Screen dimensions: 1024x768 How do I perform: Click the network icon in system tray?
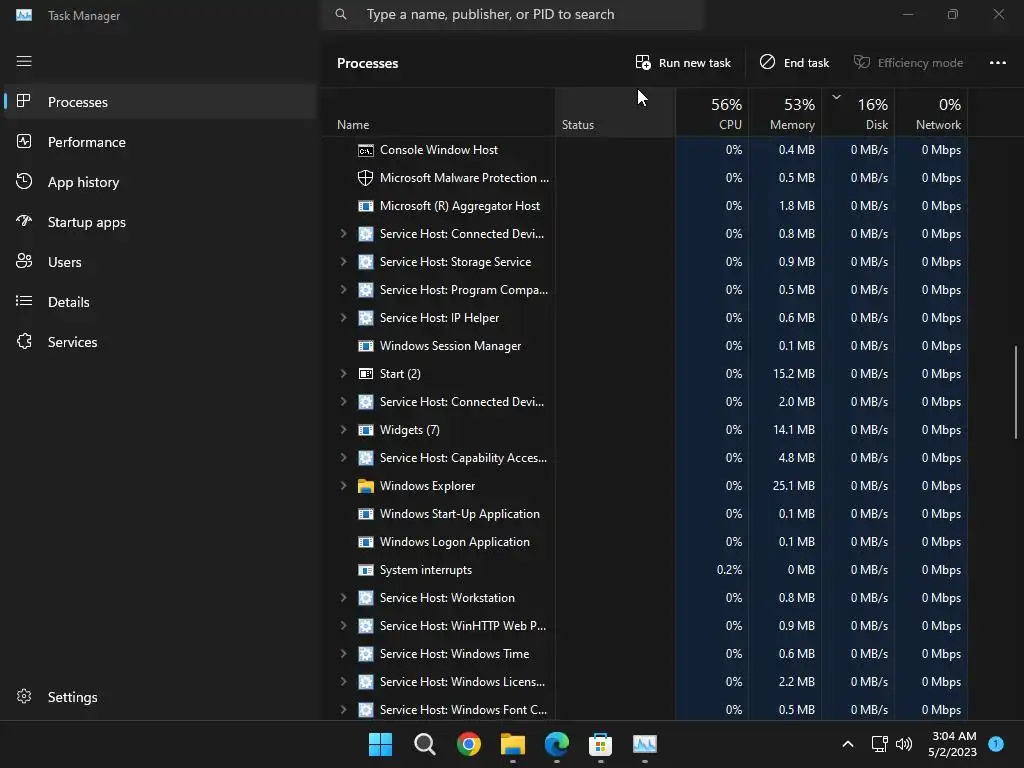point(879,744)
